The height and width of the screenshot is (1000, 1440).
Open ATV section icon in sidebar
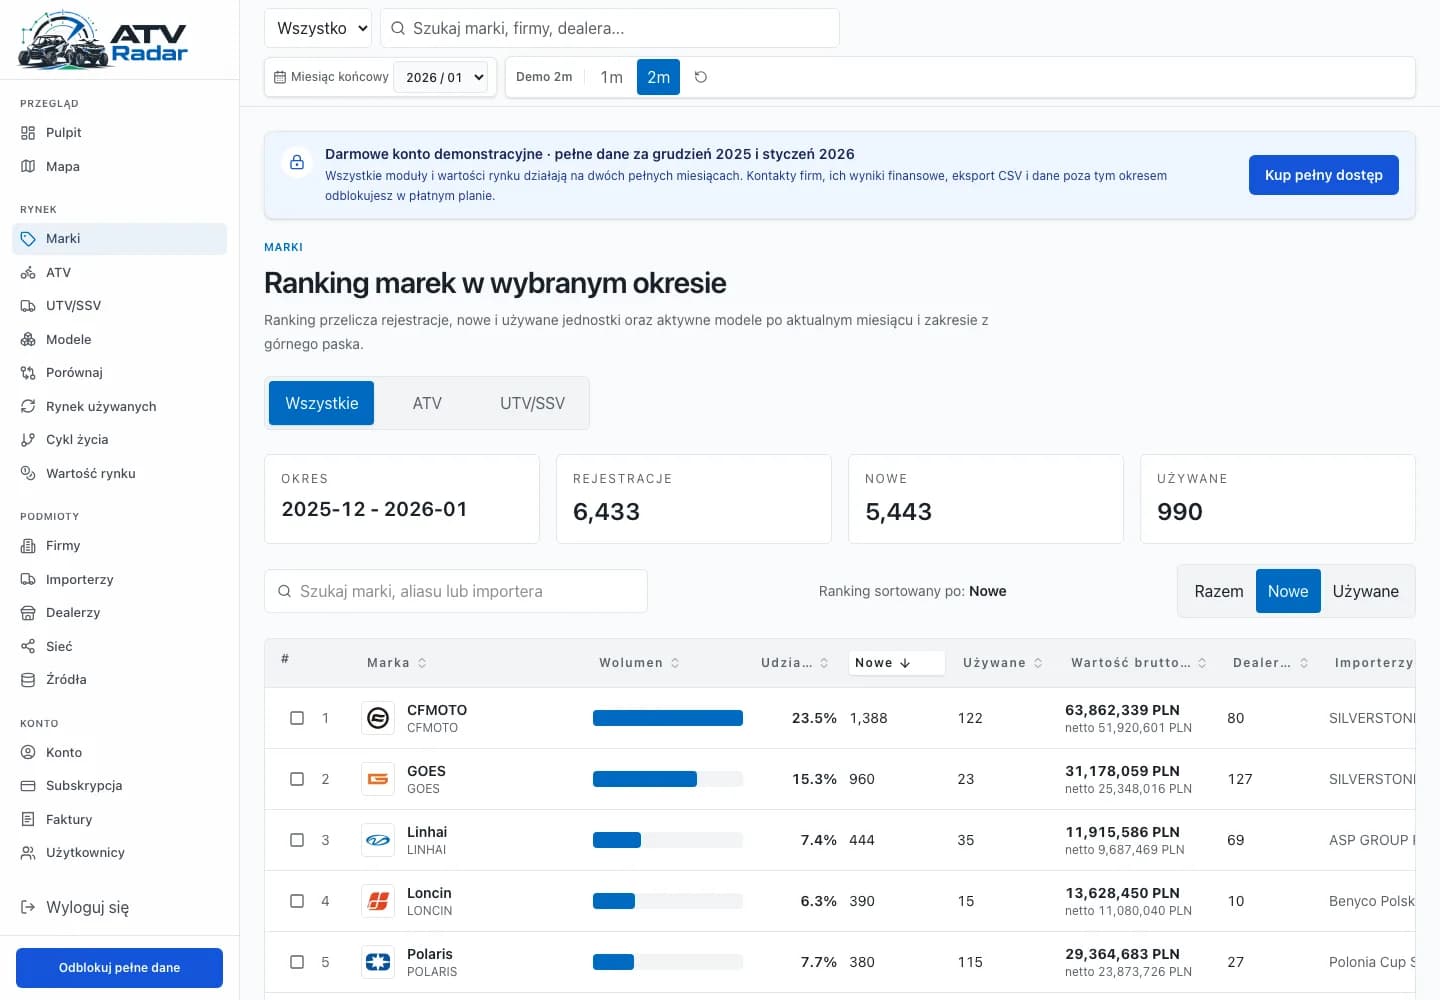28,273
